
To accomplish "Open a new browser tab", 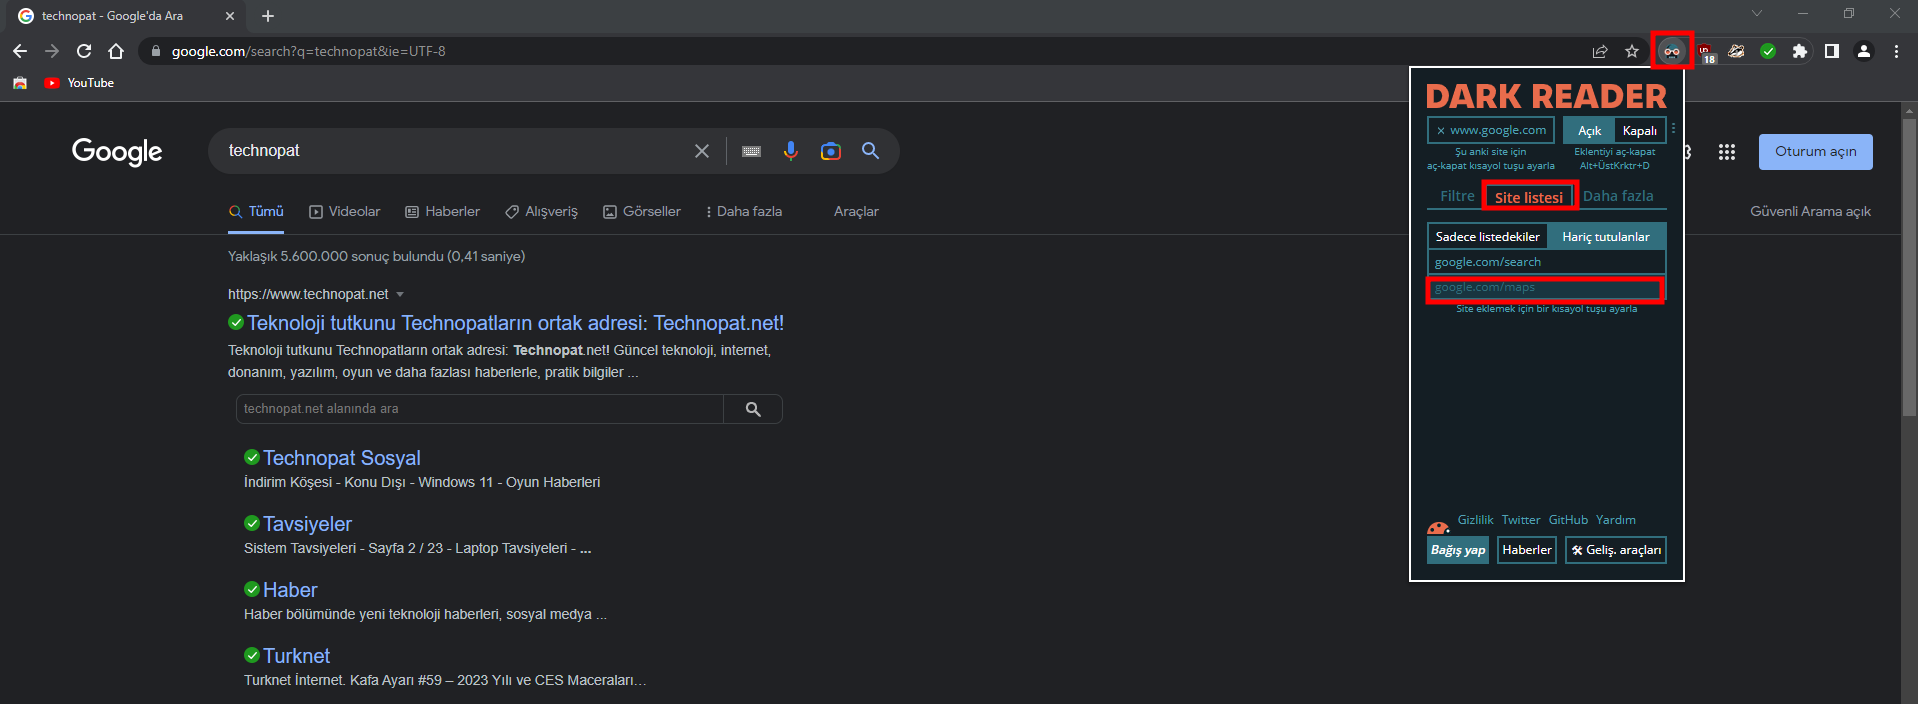I will [268, 16].
